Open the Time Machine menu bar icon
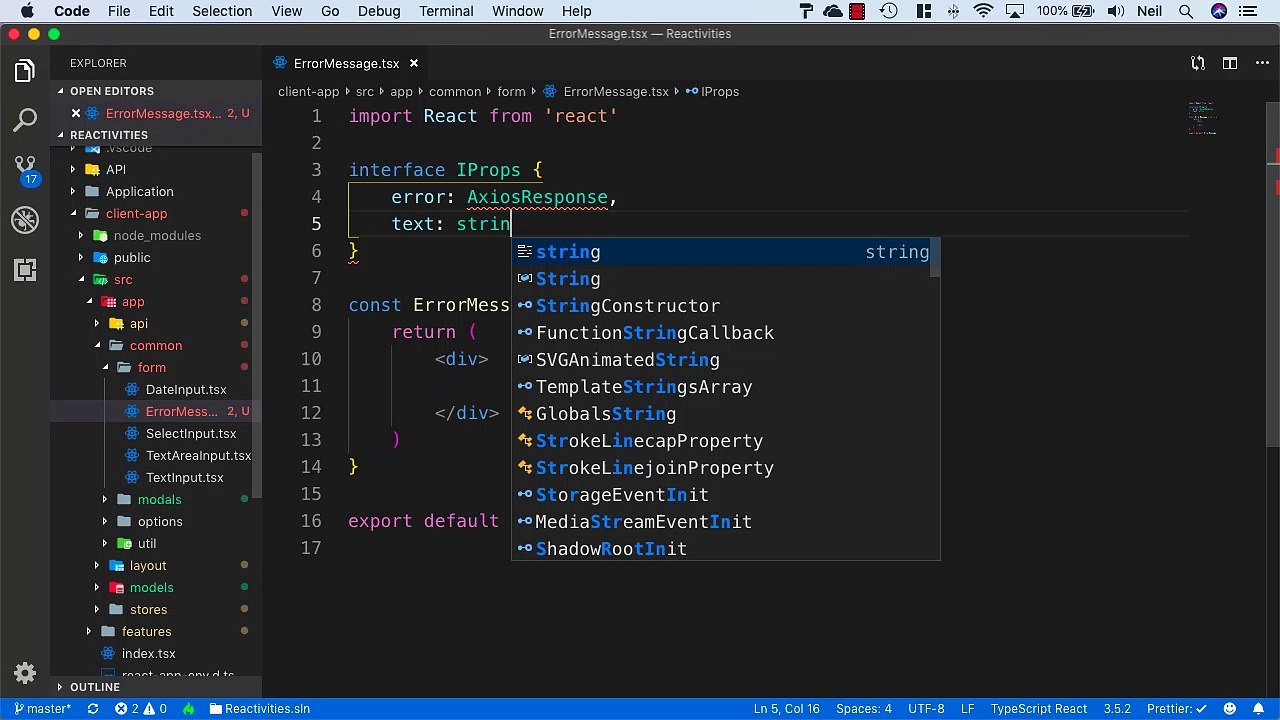Screen dimensions: 1280x720 click(x=889, y=11)
